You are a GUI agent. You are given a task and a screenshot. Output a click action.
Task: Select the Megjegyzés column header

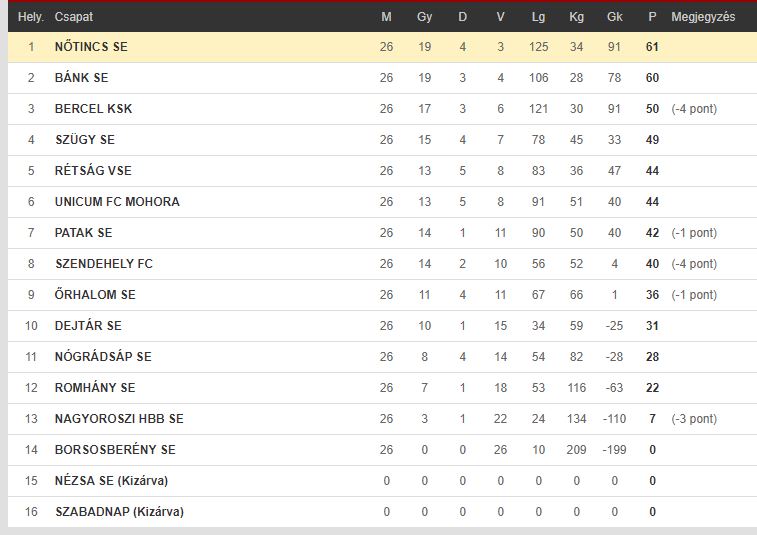click(x=703, y=17)
